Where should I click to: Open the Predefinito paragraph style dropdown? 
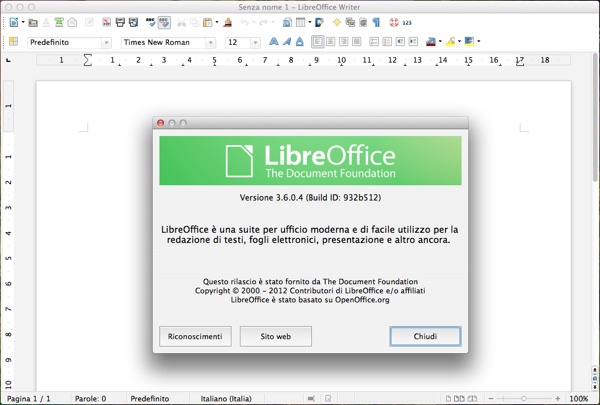tap(106, 42)
